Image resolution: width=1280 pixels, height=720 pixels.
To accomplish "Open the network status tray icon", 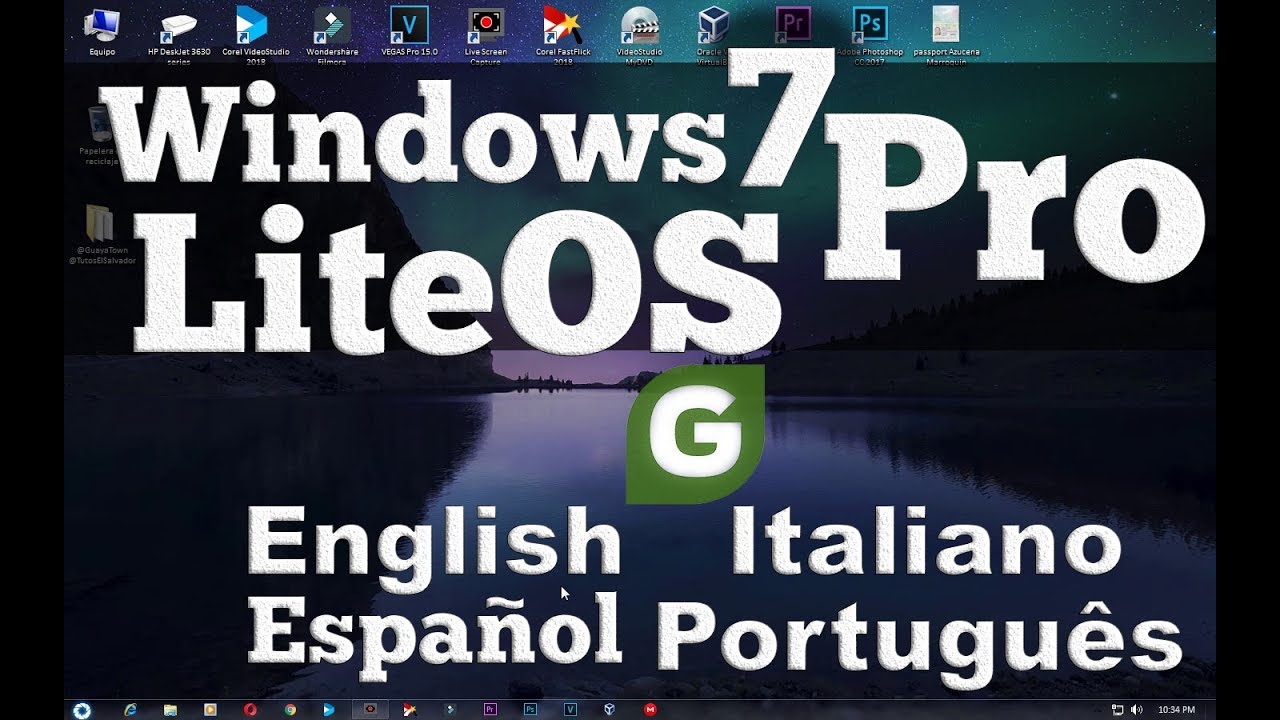I will tap(1118, 710).
